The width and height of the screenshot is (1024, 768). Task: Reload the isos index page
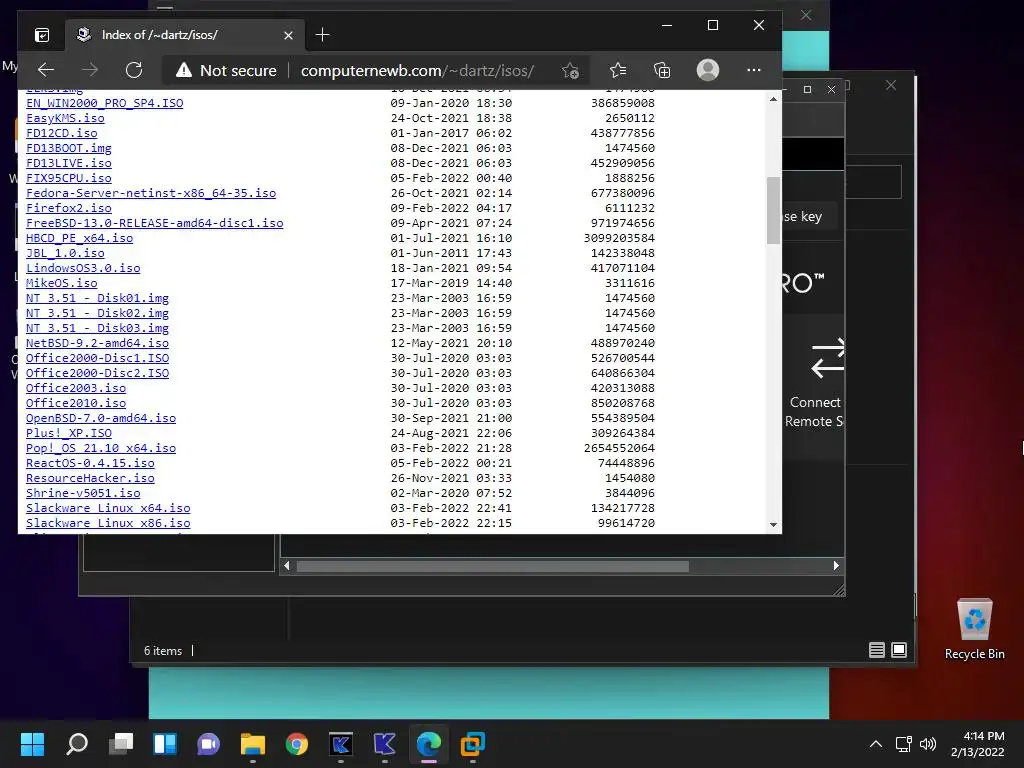134,70
